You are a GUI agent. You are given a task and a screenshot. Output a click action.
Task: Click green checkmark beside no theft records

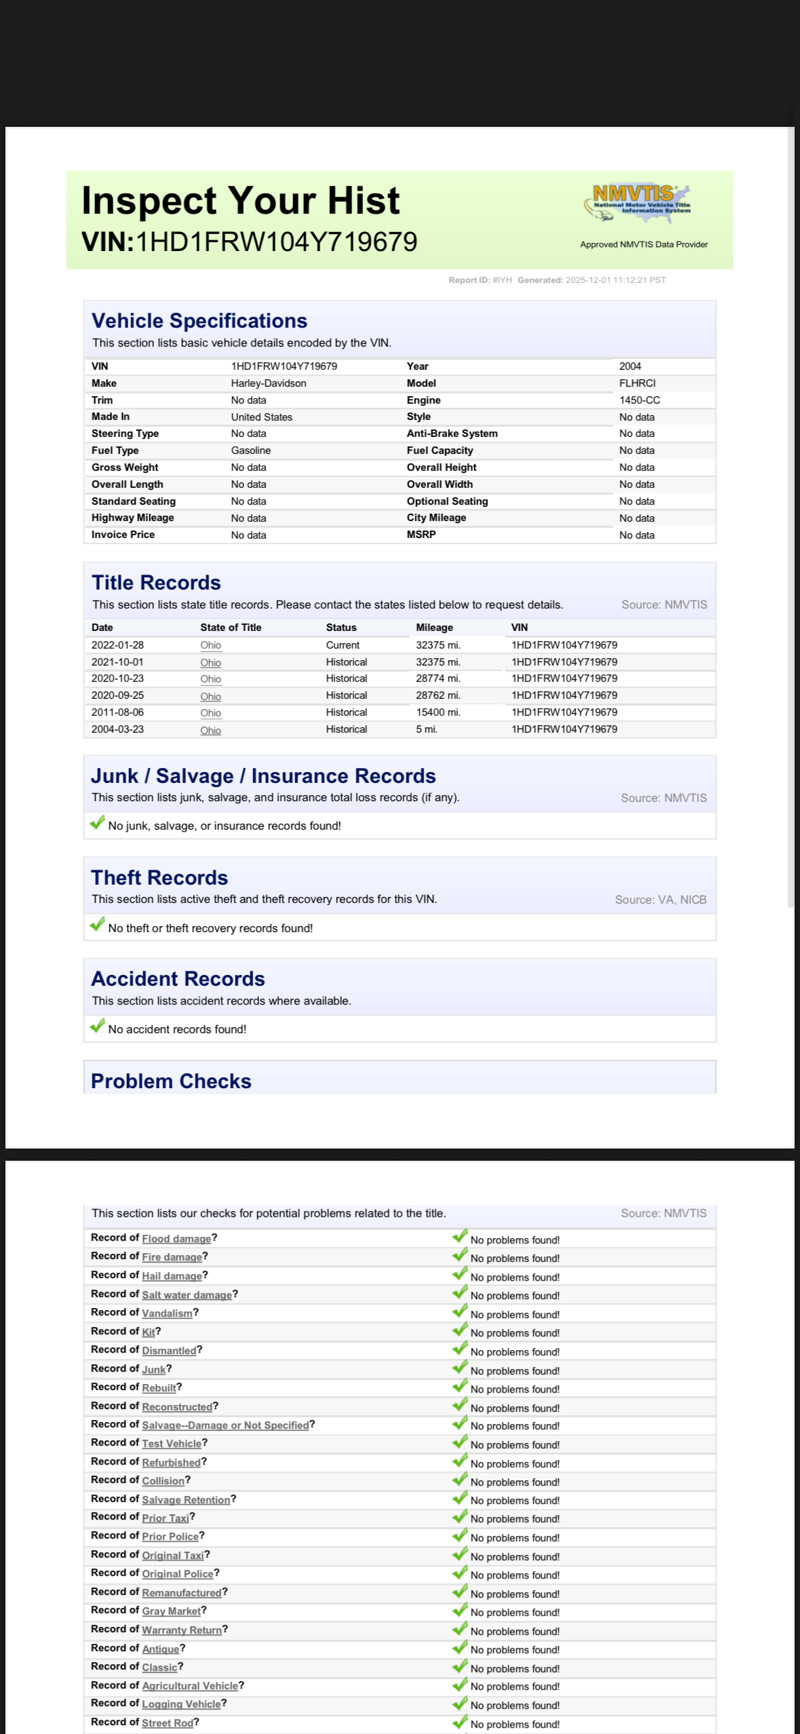tap(97, 925)
